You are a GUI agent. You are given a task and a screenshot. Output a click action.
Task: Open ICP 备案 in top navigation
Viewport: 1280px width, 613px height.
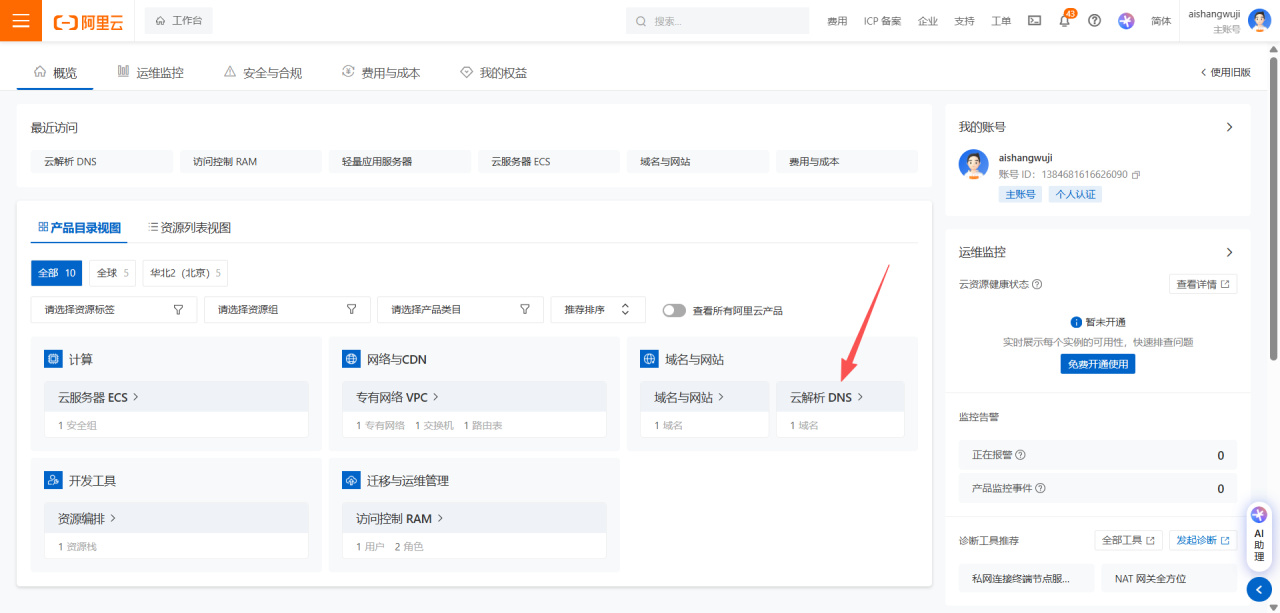point(882,21)
